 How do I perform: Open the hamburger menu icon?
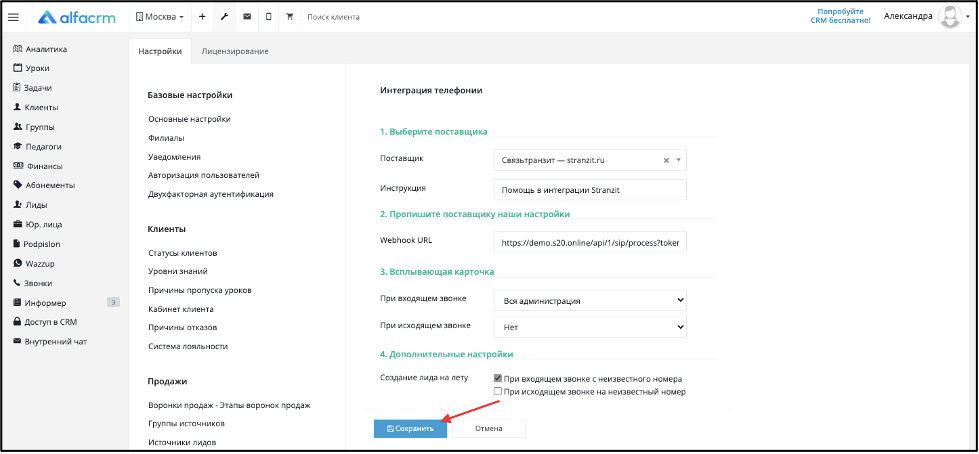pos(13,17)
